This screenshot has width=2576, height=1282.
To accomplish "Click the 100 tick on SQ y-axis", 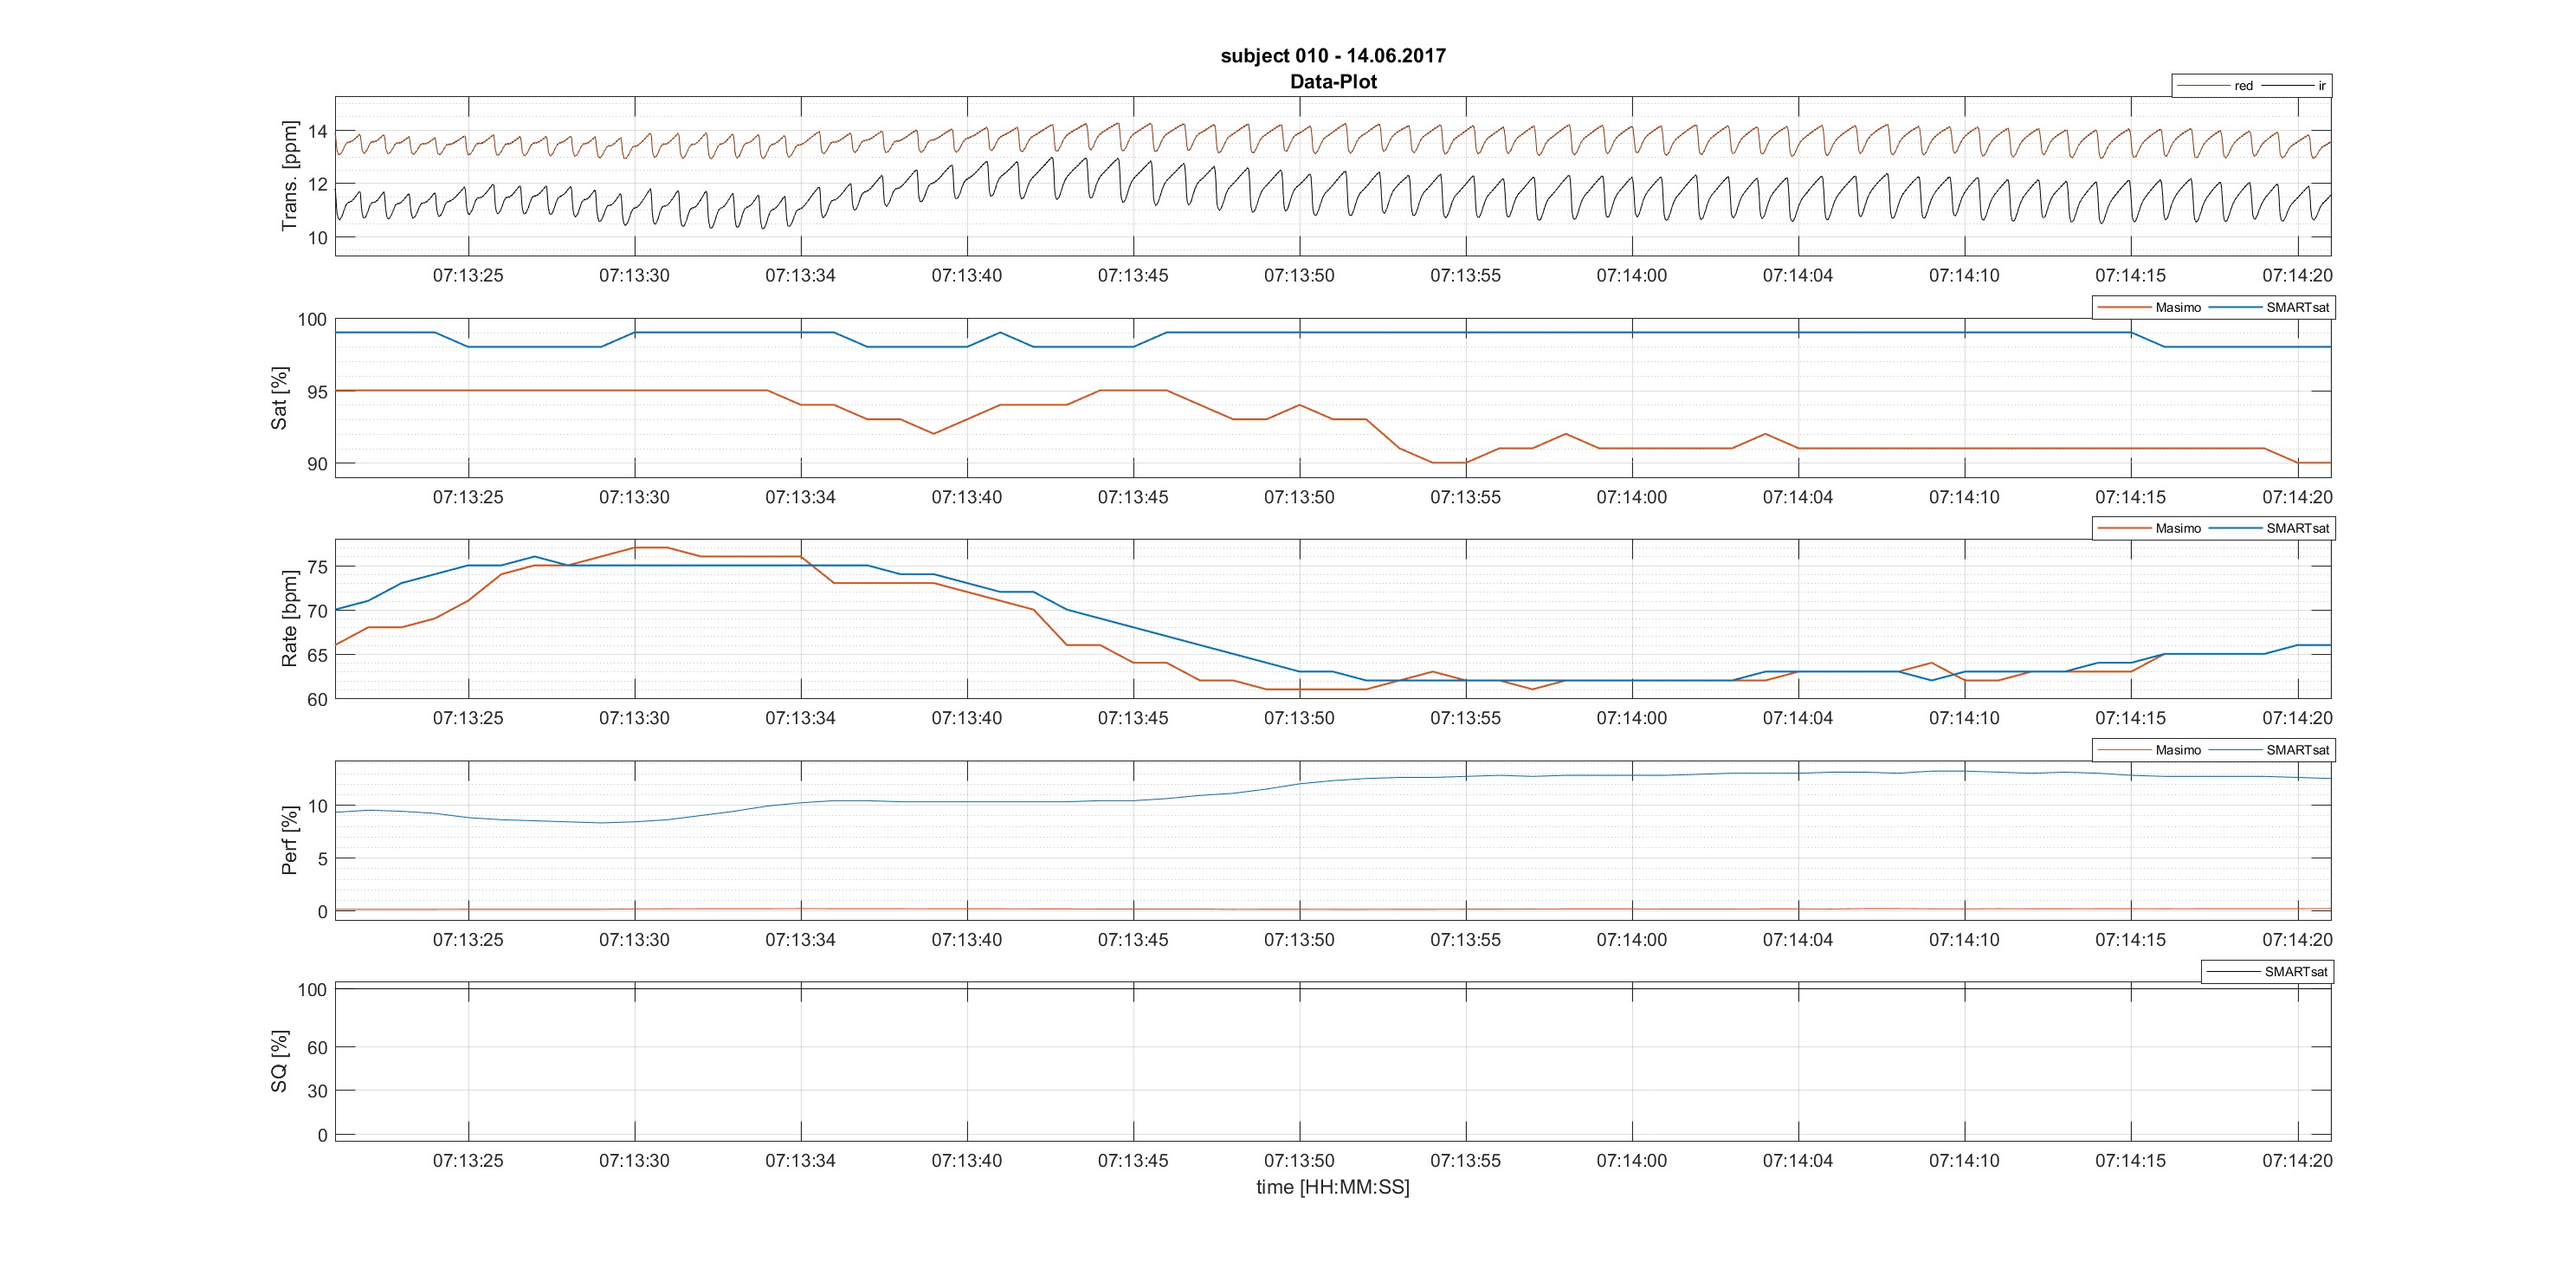I will [312, 990].
